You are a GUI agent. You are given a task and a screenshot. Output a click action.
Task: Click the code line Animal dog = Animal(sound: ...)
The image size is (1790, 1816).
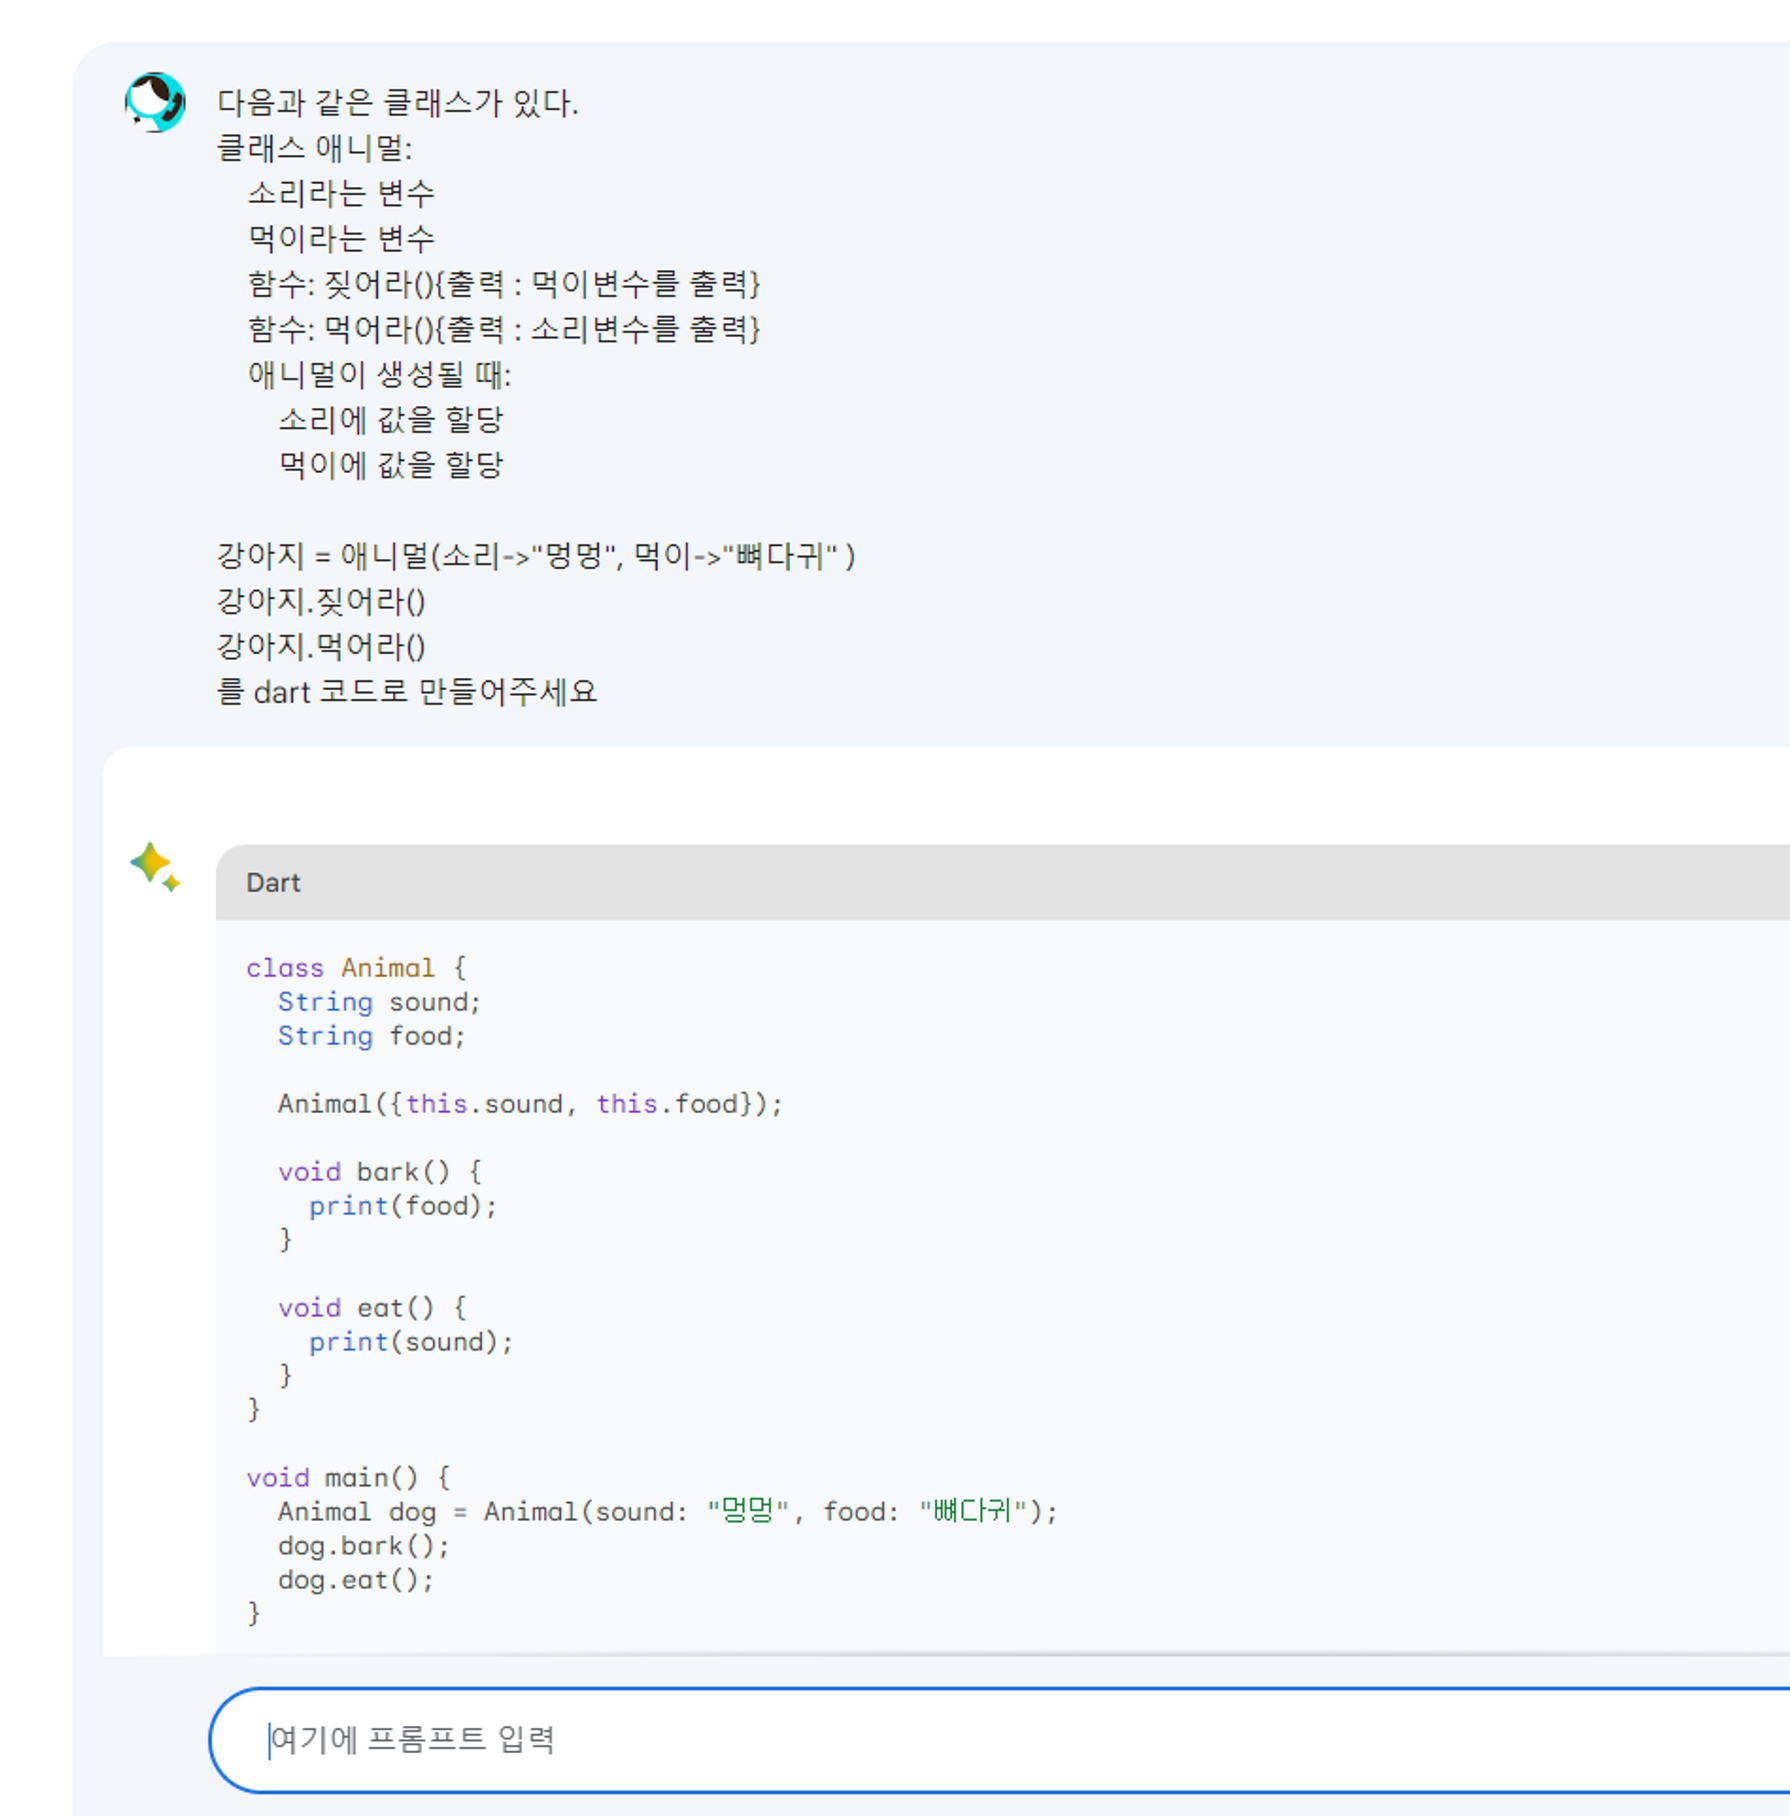pyautogui.click(x=667, y=1511)
